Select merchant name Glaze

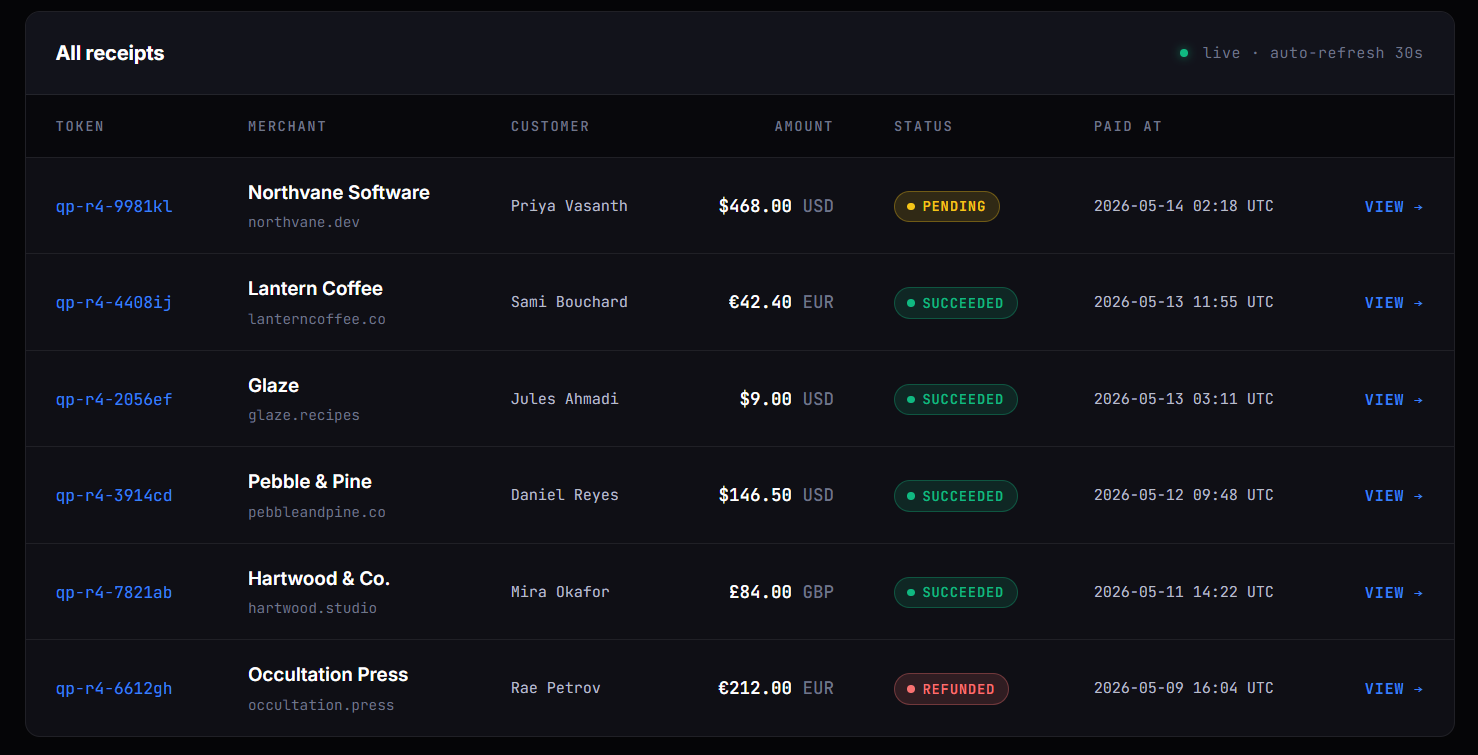(273, 386)
